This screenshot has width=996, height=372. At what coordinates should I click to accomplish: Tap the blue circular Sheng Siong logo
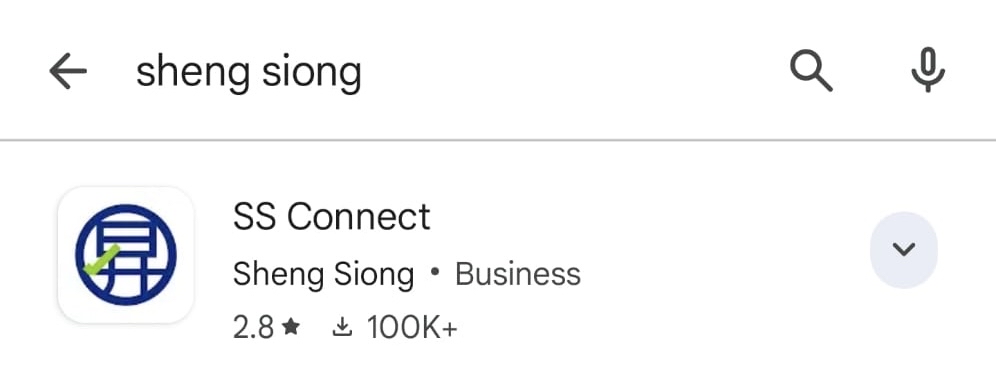click(126, 255)
